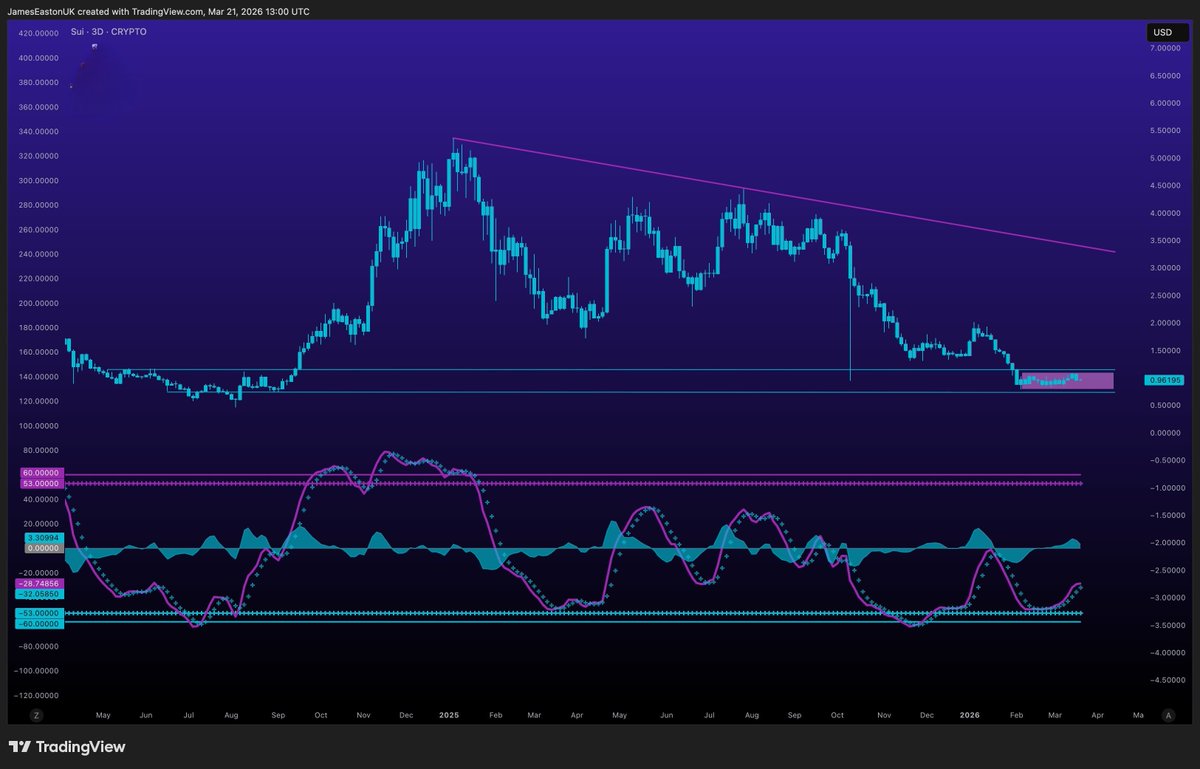Click the Z timezone button on the time axis
The width and height of the screenshot is (1200, 769).
(35, 715)
